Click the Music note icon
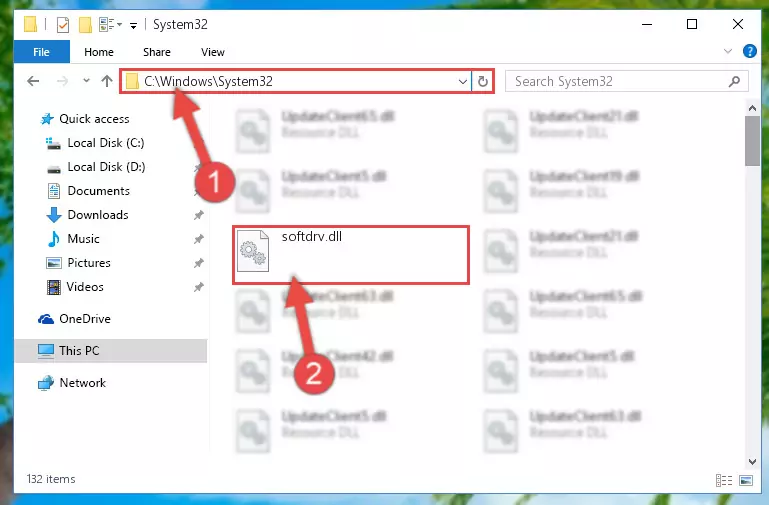 click(53, 239)
